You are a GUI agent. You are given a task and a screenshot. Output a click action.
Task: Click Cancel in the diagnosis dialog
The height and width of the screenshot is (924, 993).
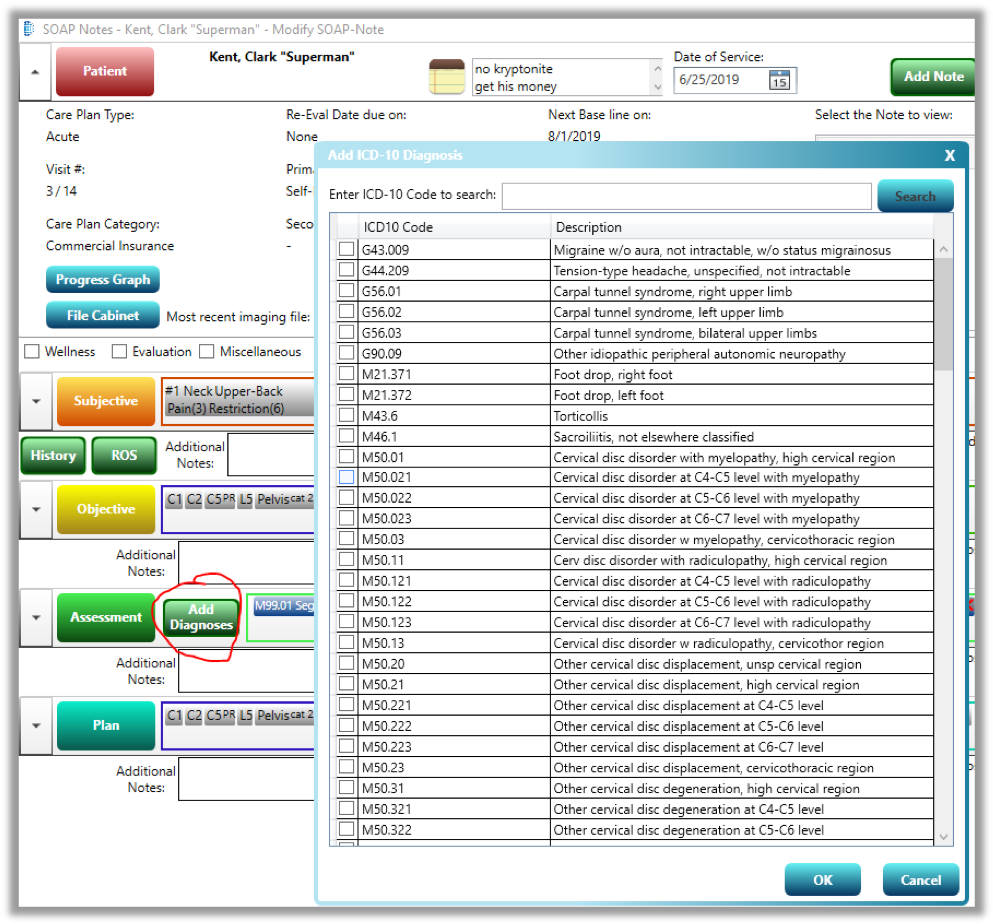(x=921, y=880)
